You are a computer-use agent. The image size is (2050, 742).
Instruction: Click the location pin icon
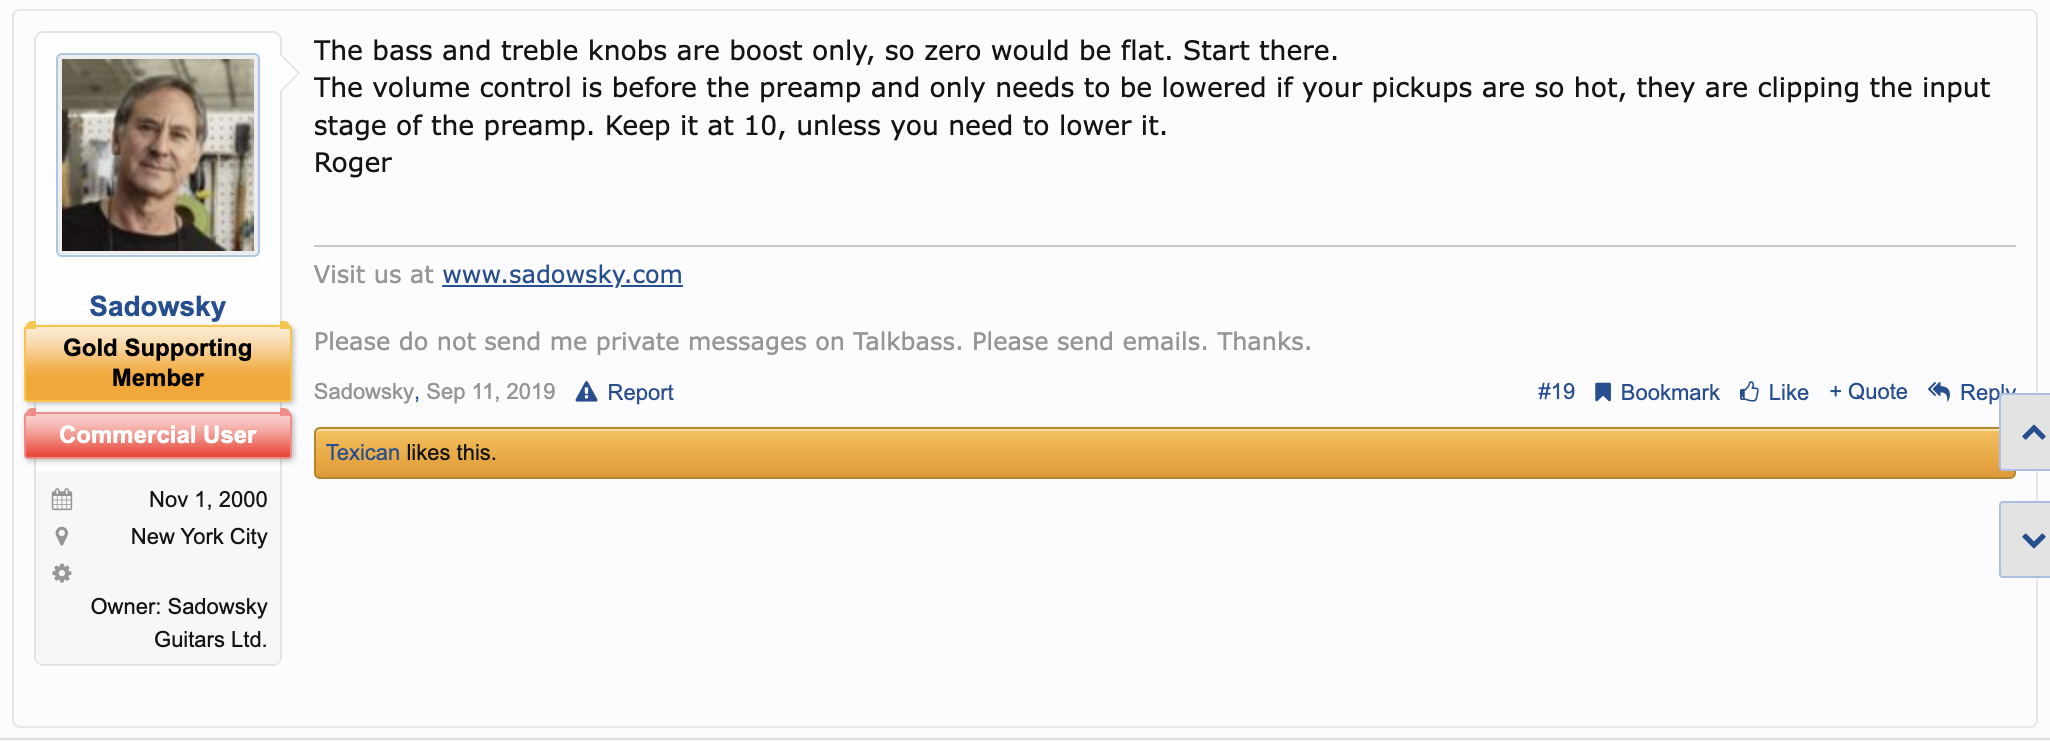pyautogui.click(x=62, y=537)
